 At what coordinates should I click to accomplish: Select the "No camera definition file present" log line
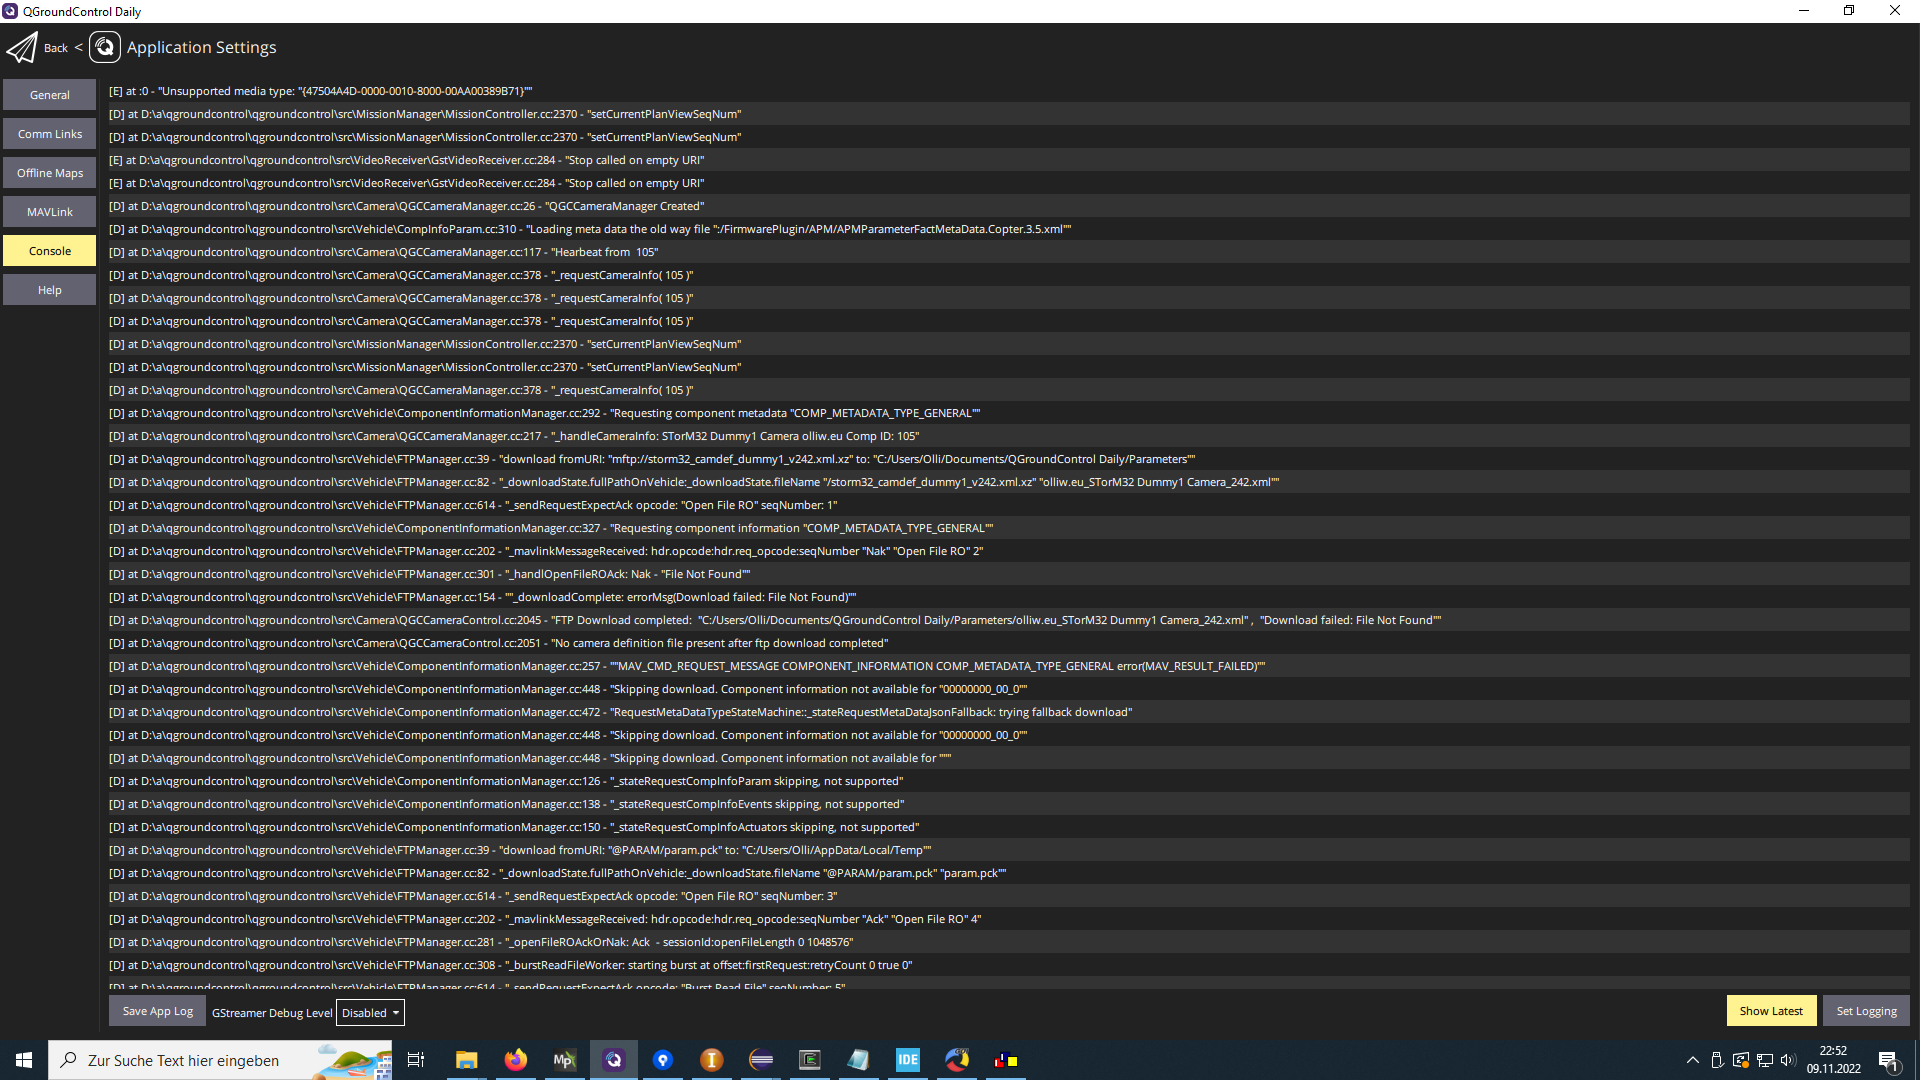point(1009,643)
